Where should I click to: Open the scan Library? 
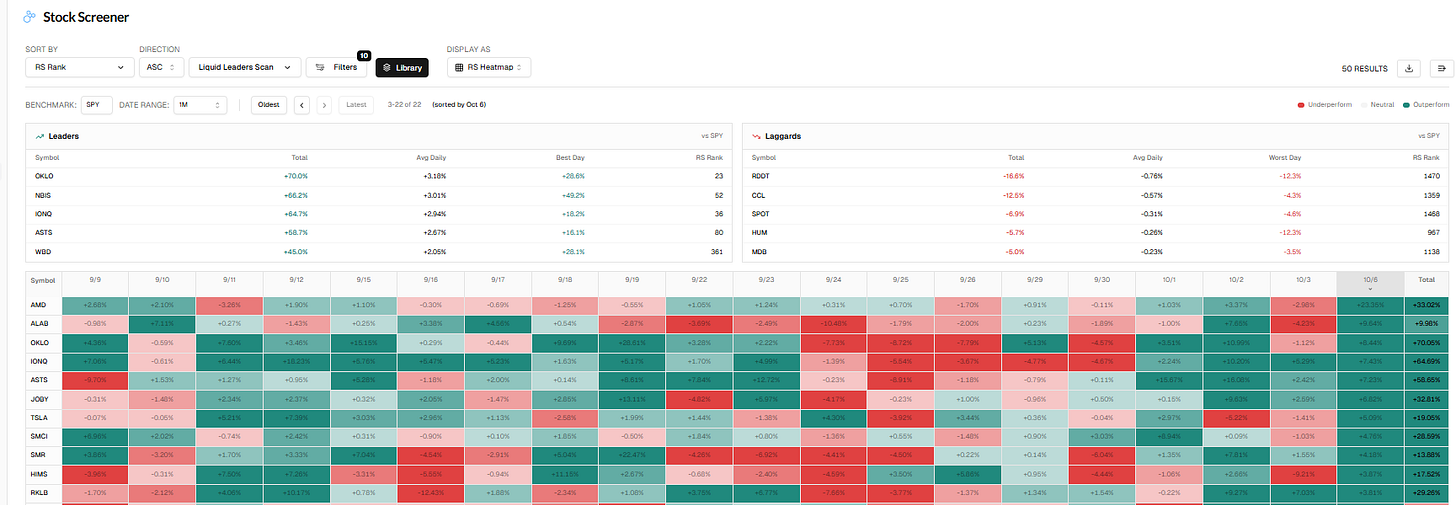(x=402, y=67)
